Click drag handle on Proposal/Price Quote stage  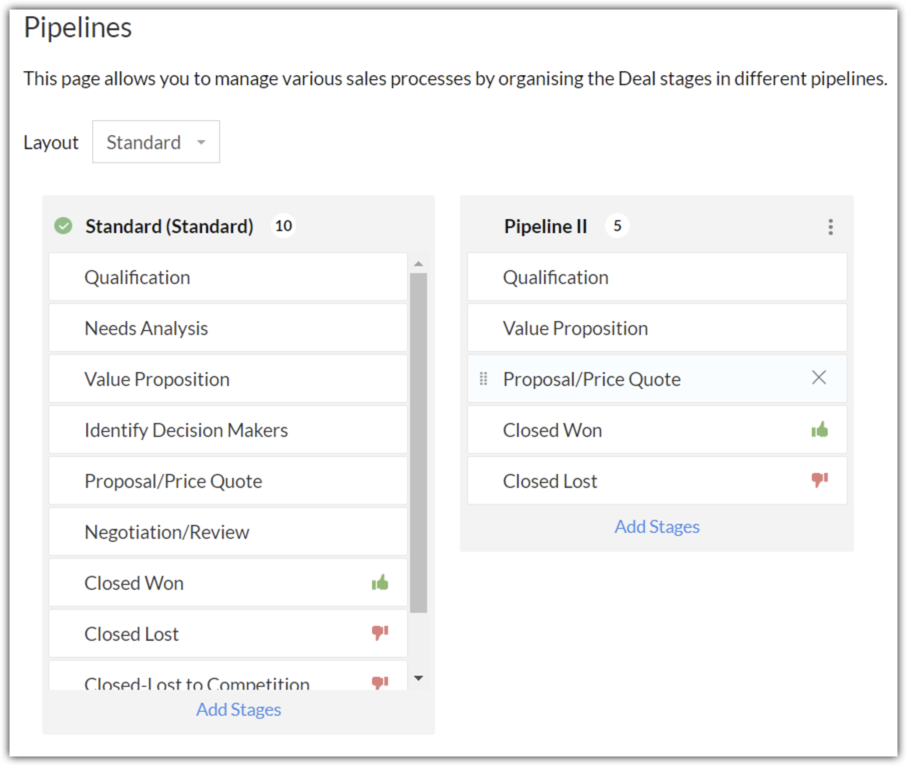[x=484, y=379]
